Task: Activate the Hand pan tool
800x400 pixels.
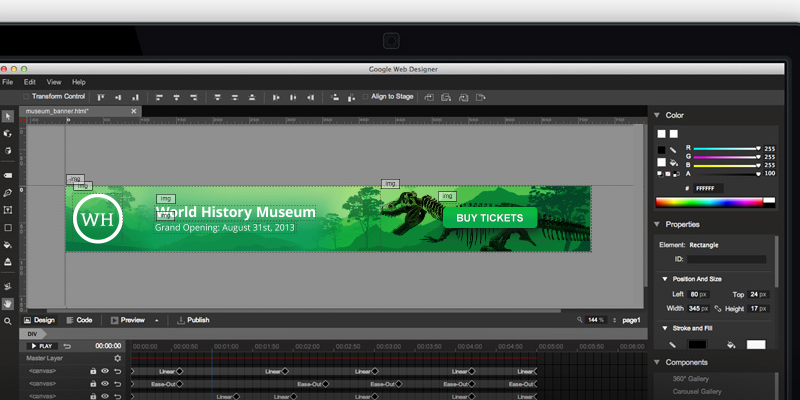Action: click(8, 303)
